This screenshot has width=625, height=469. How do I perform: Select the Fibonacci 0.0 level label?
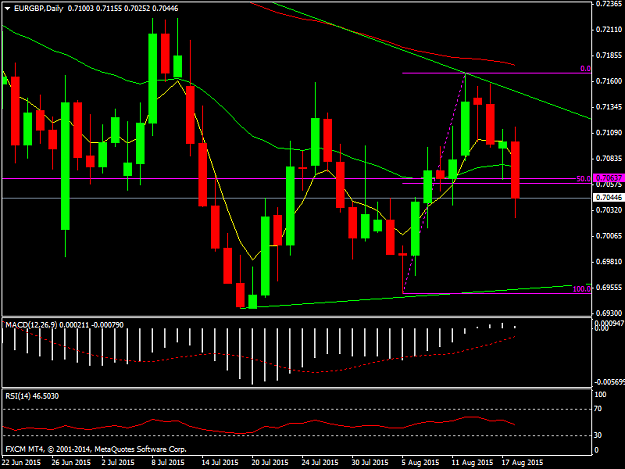click(x=585, y=69)
